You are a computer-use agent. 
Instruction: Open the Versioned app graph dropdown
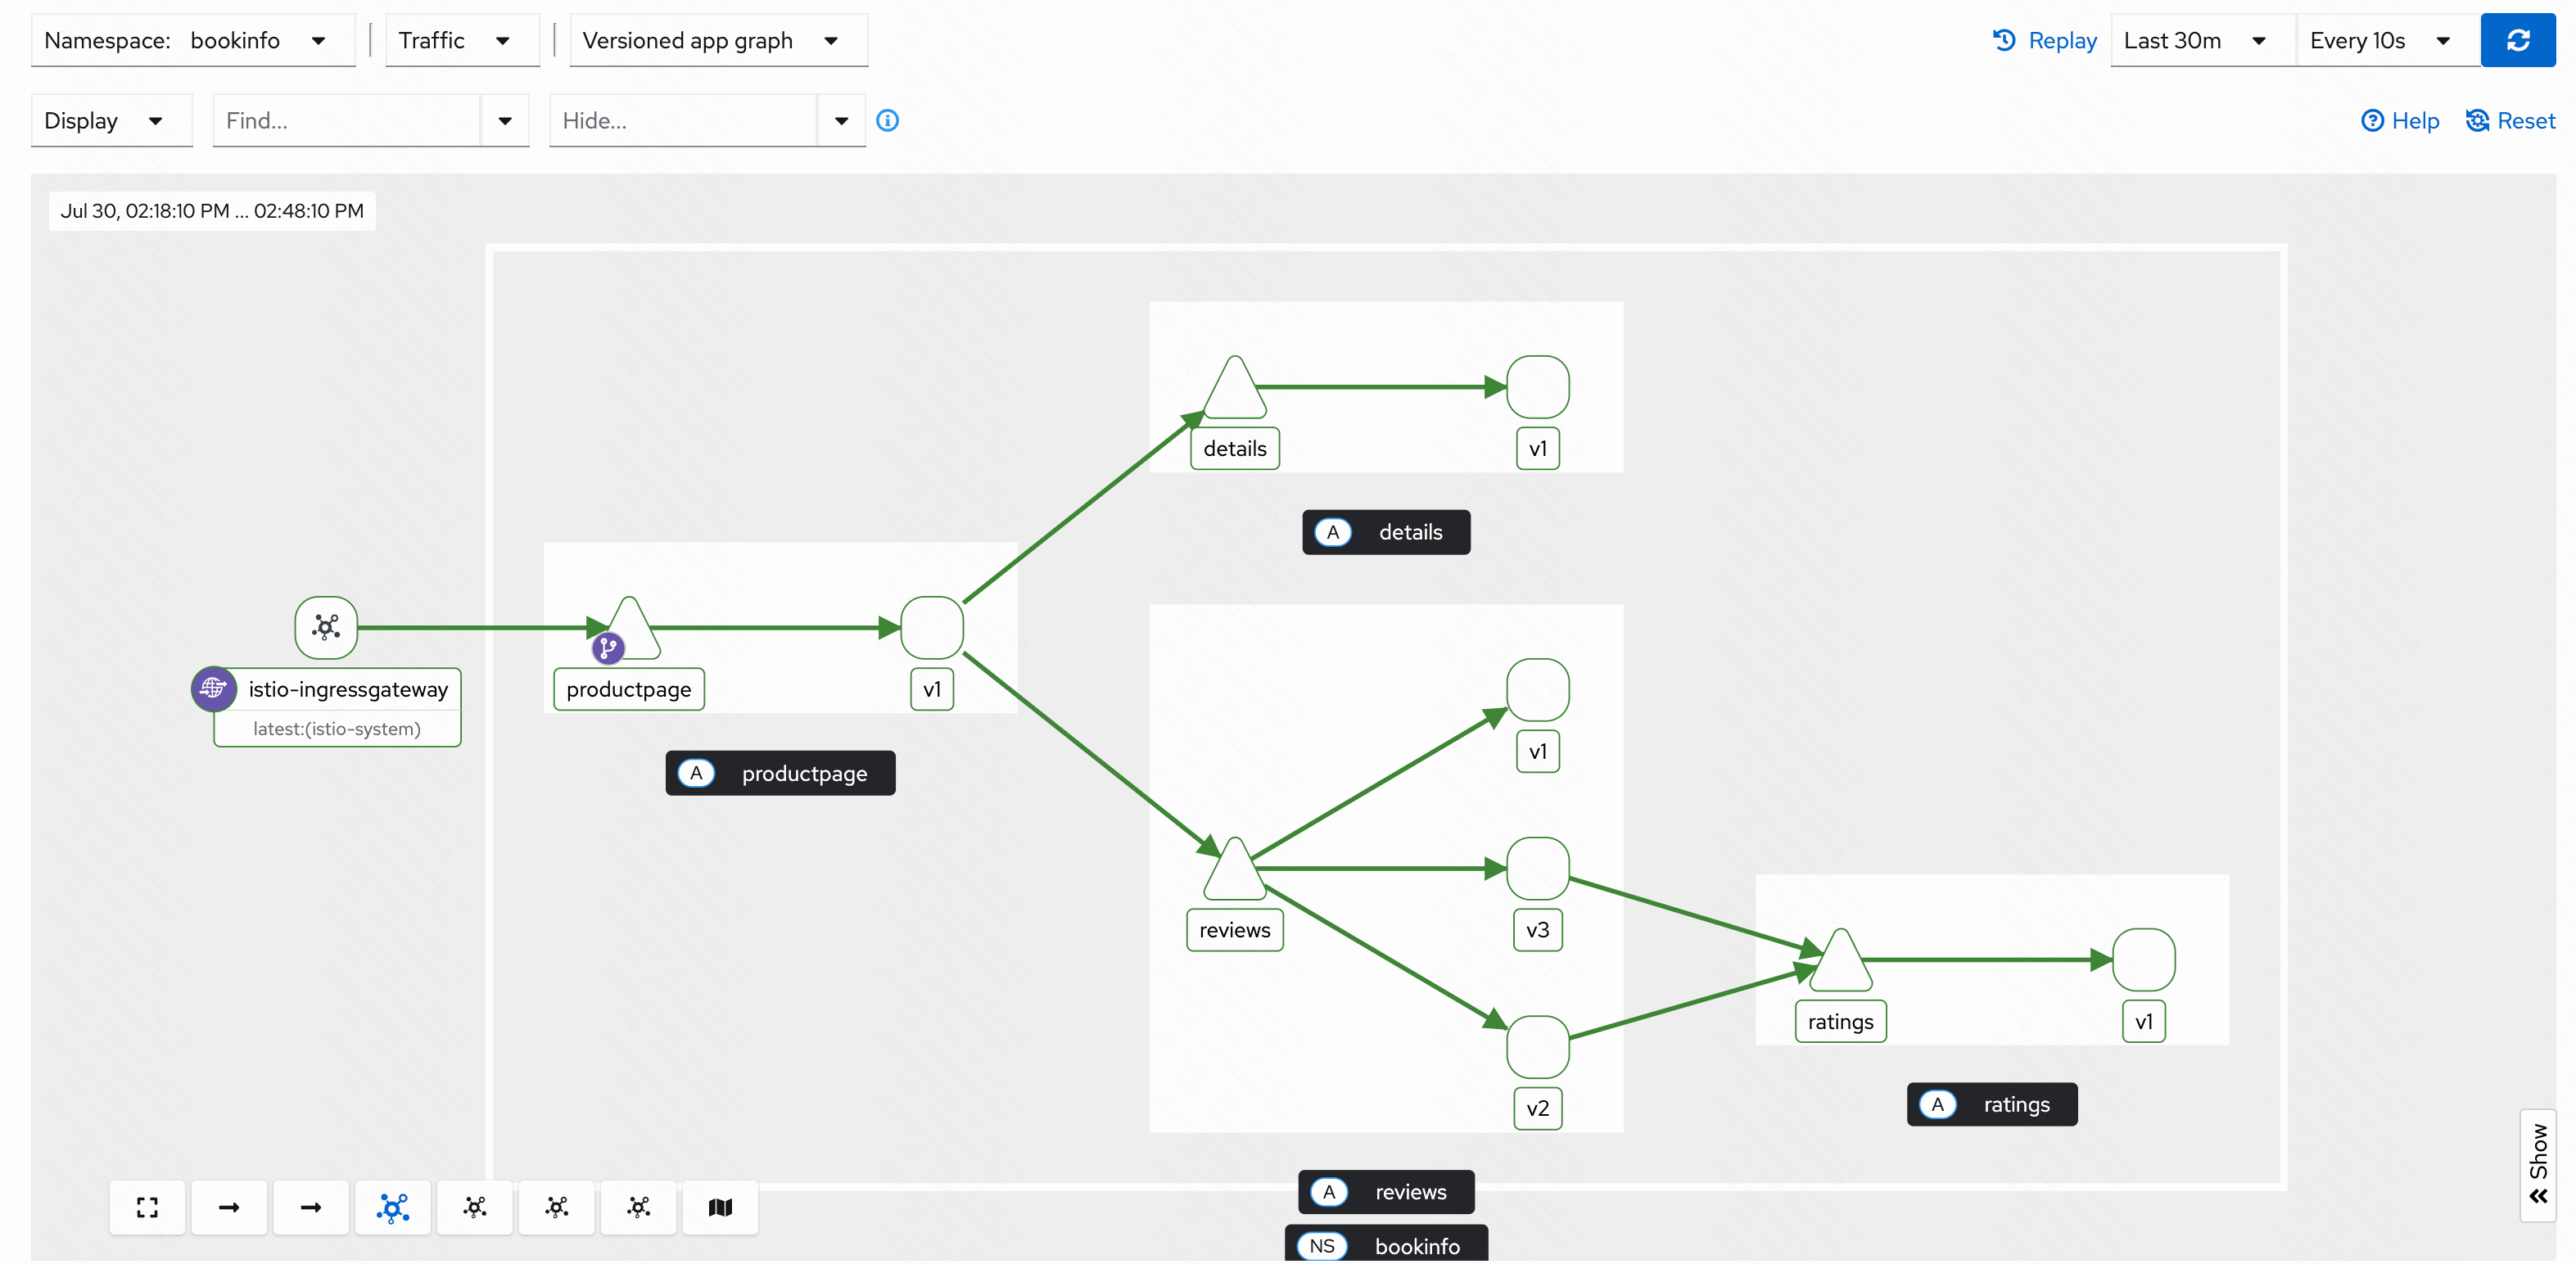[718, 41]
